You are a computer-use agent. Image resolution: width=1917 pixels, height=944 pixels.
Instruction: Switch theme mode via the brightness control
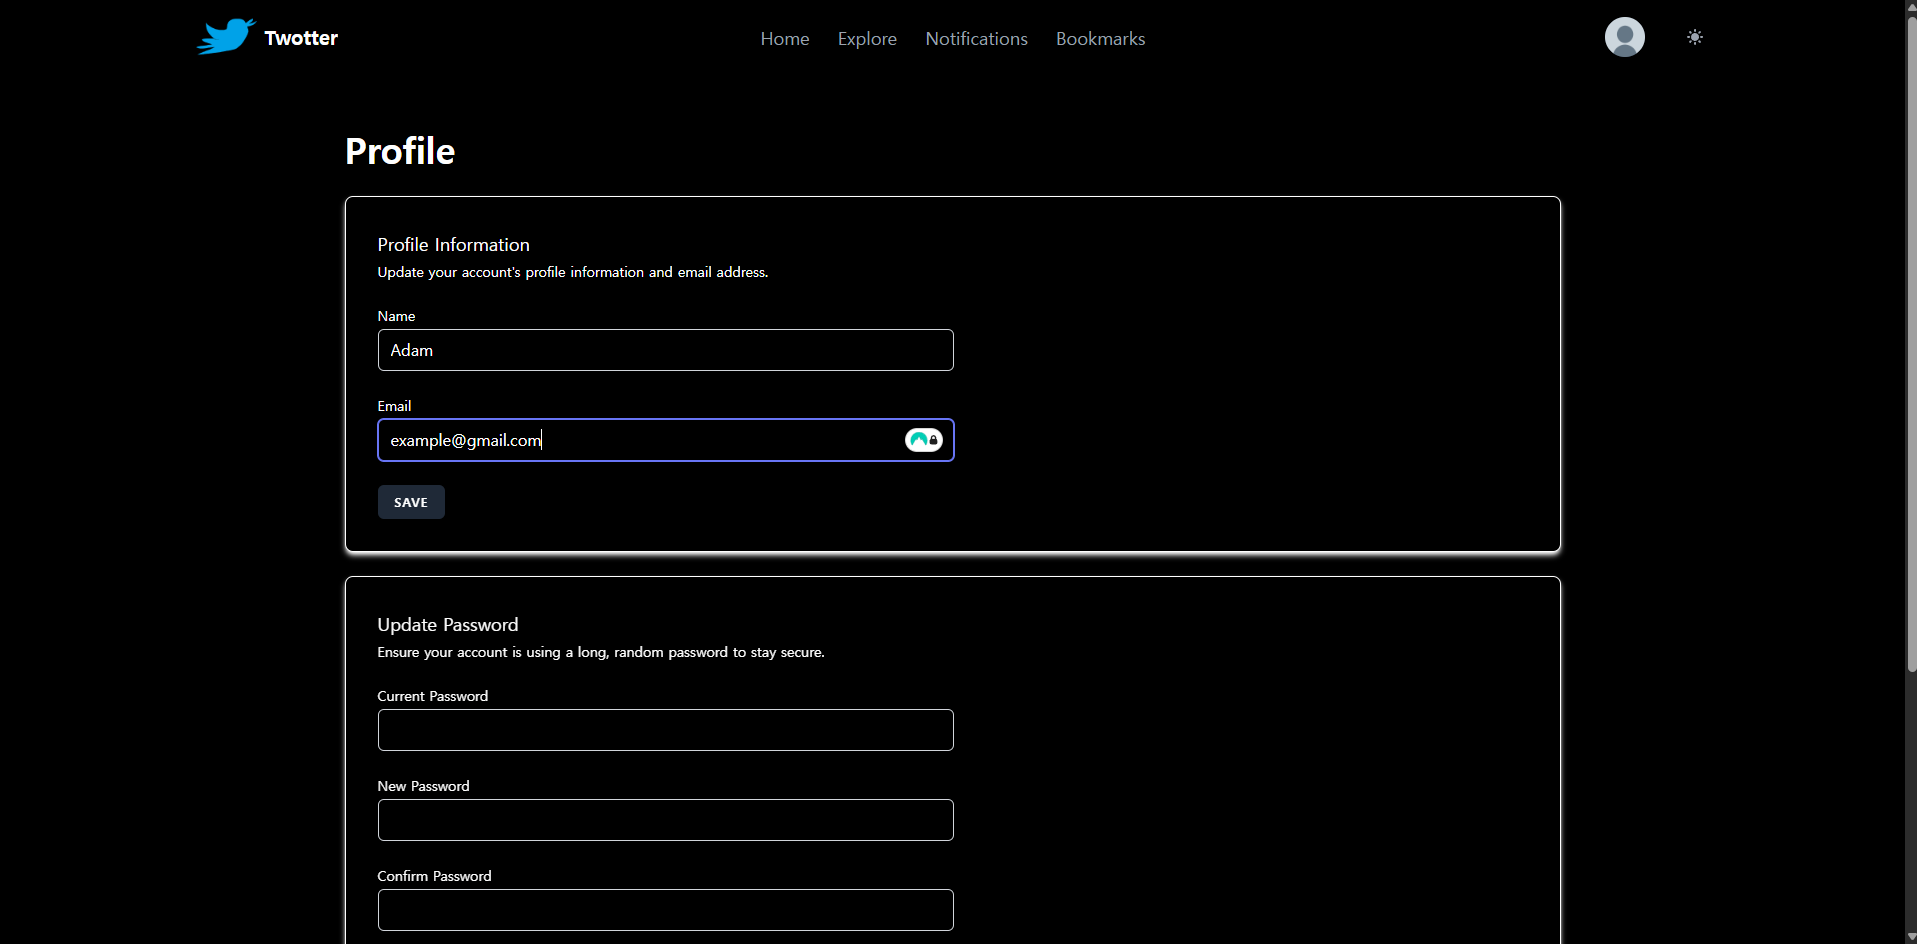[1695, 37]
